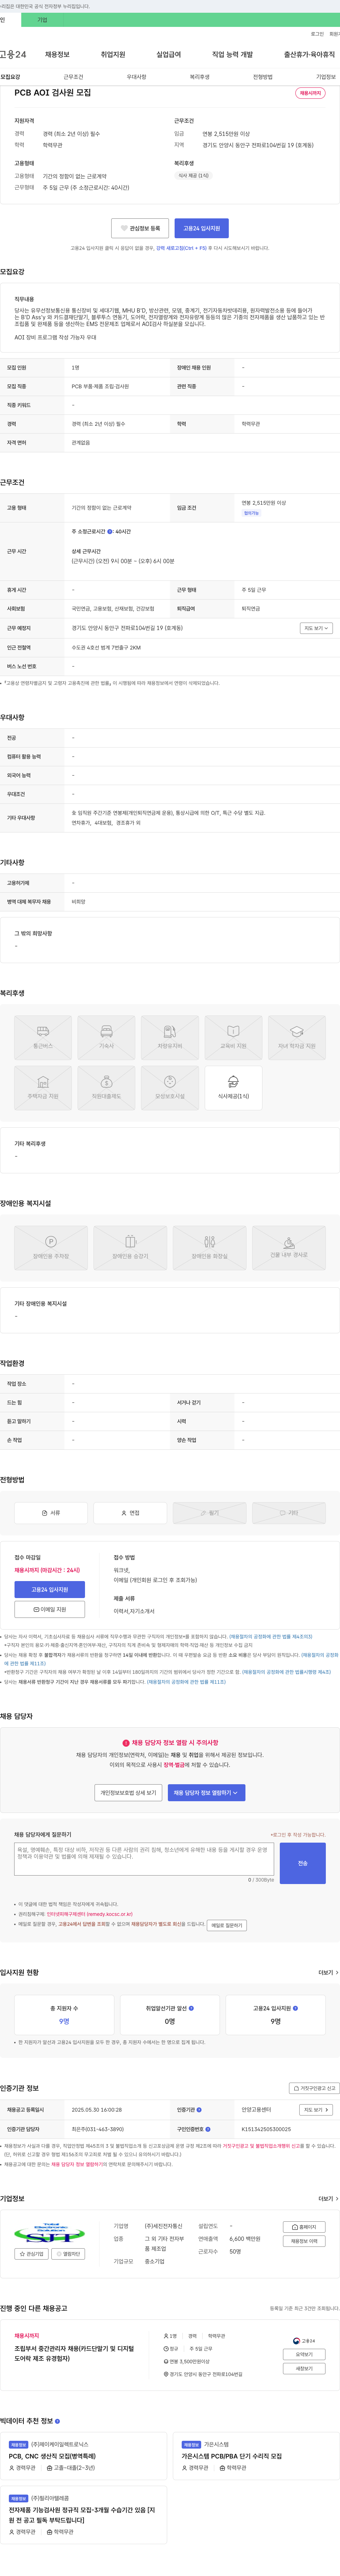Image resolution: width=340 pixels, height=2576 pixels.
Task: Toggle 관심정보 등록 heart button
Action: pyautogui.click(x=140, y=228)
